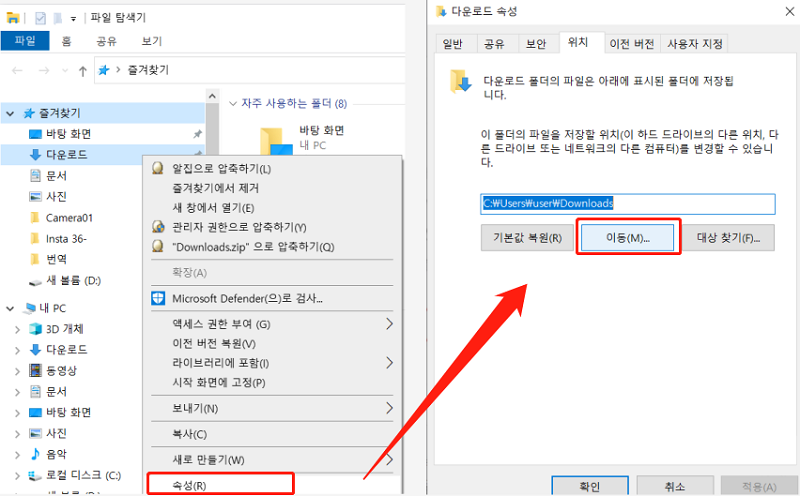Screen dimensions: 800x496
Task: Go forward with the right arrow navigation button
Action: click(x=44, y=70)
